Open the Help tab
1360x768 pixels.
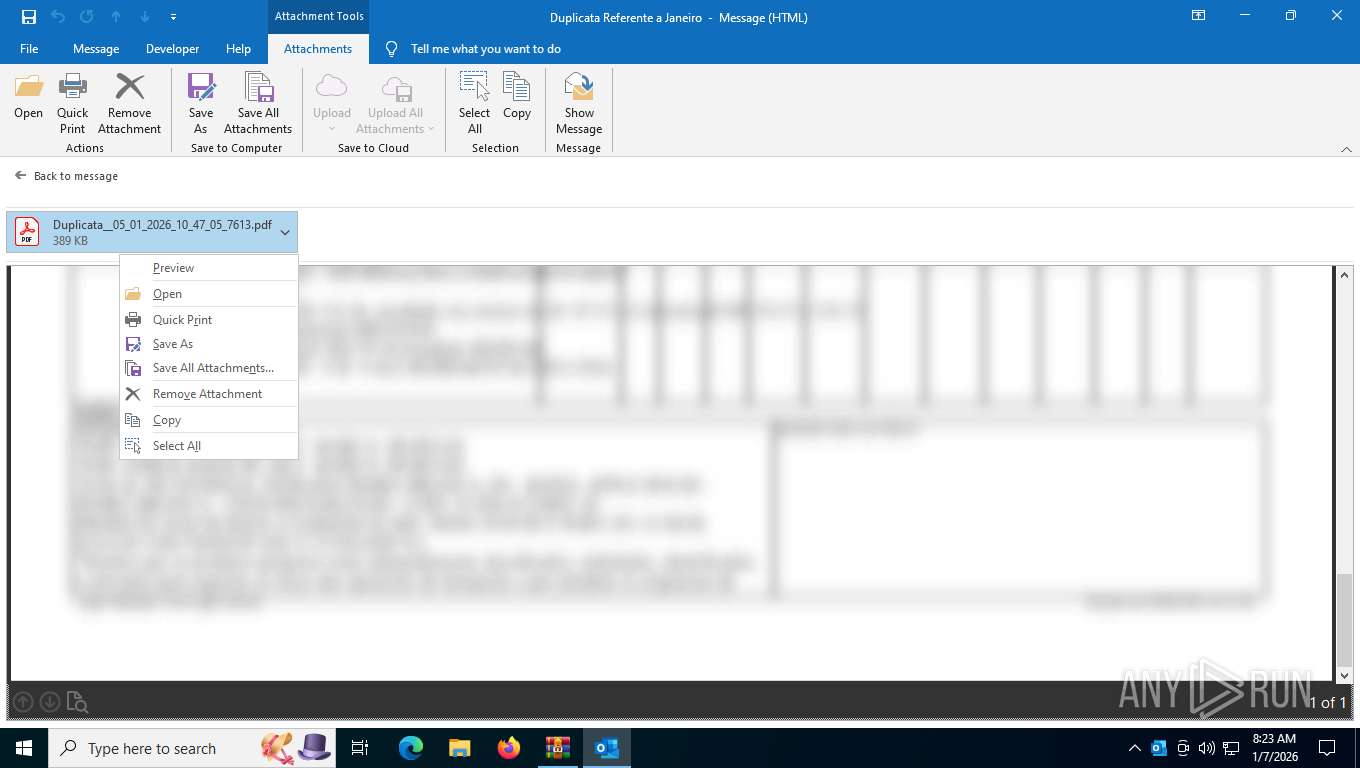[x=238, y=49]
